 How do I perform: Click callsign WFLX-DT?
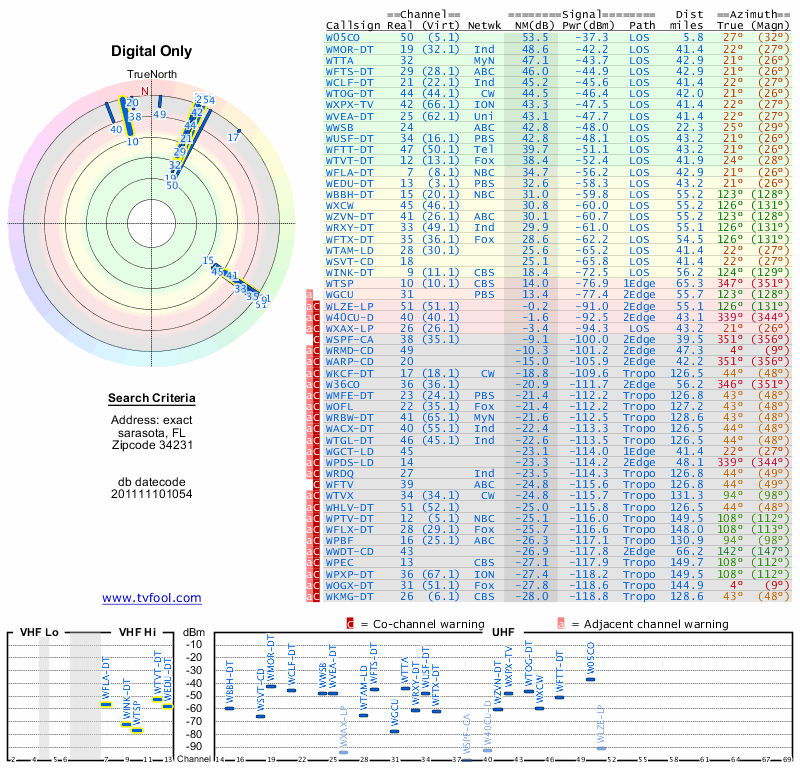(349, 529)
